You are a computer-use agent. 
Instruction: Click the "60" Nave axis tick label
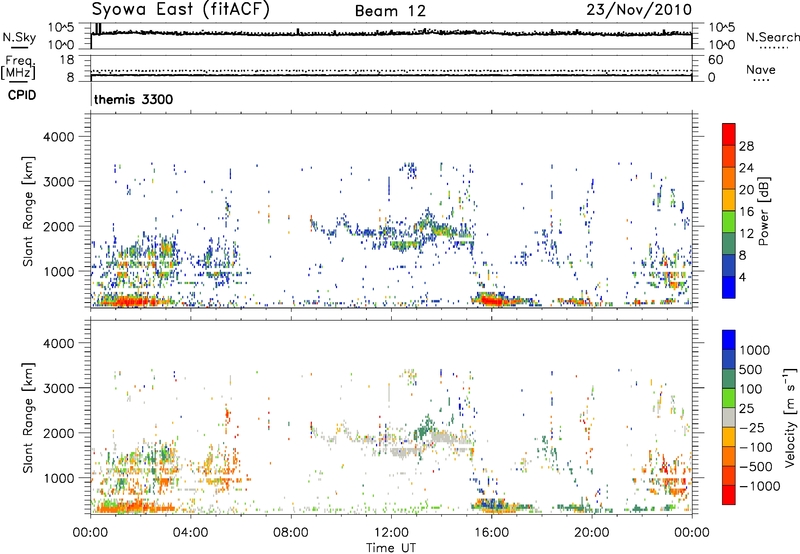715,60
